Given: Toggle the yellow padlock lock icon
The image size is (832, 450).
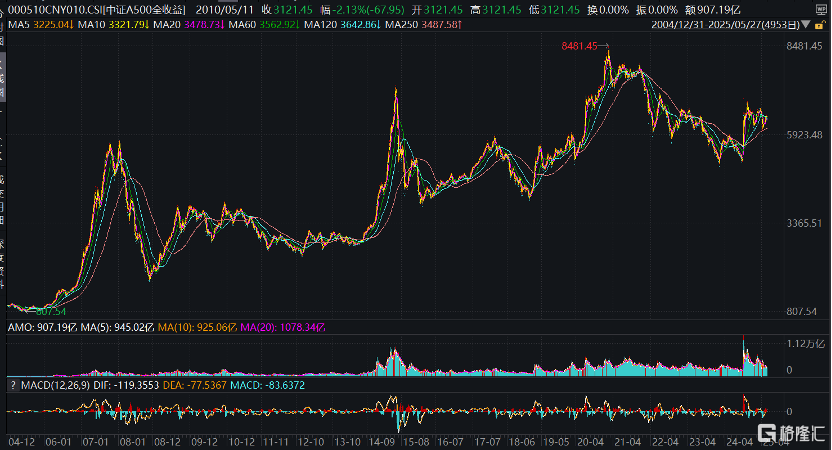Looking at the screenshot, I should [821, 25].
